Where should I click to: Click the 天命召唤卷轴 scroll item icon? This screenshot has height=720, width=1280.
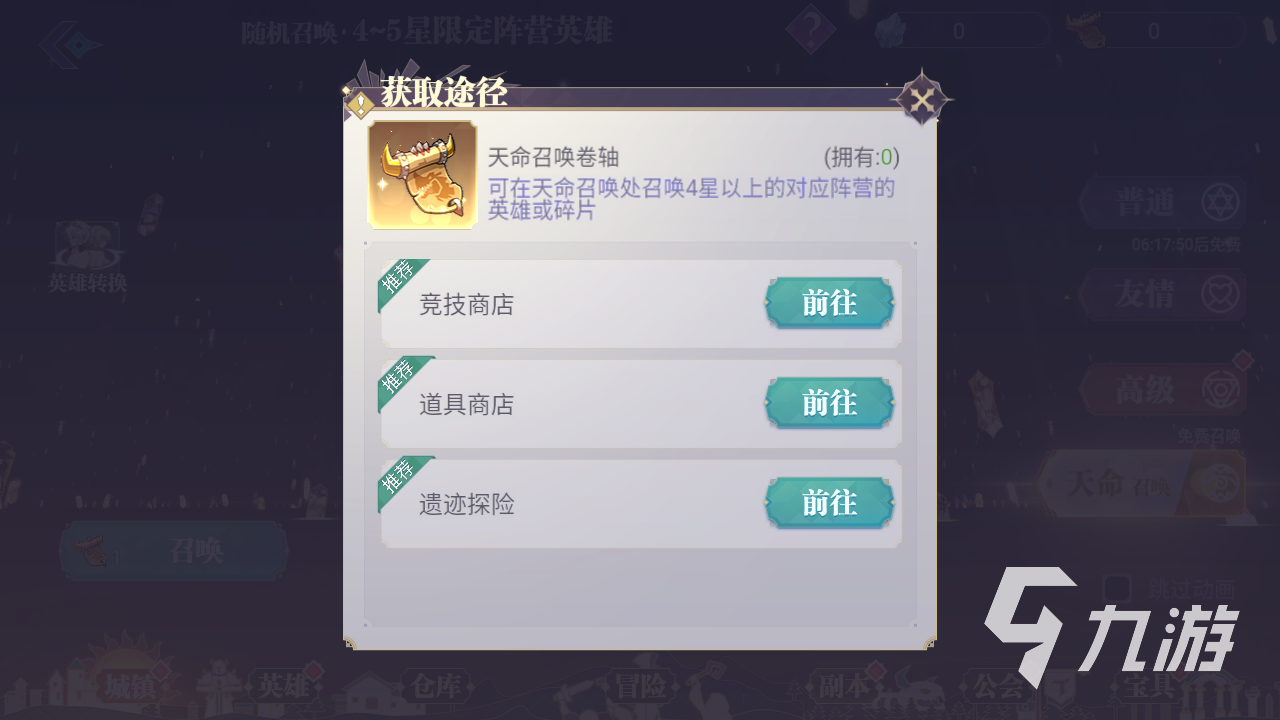(423, 175)
